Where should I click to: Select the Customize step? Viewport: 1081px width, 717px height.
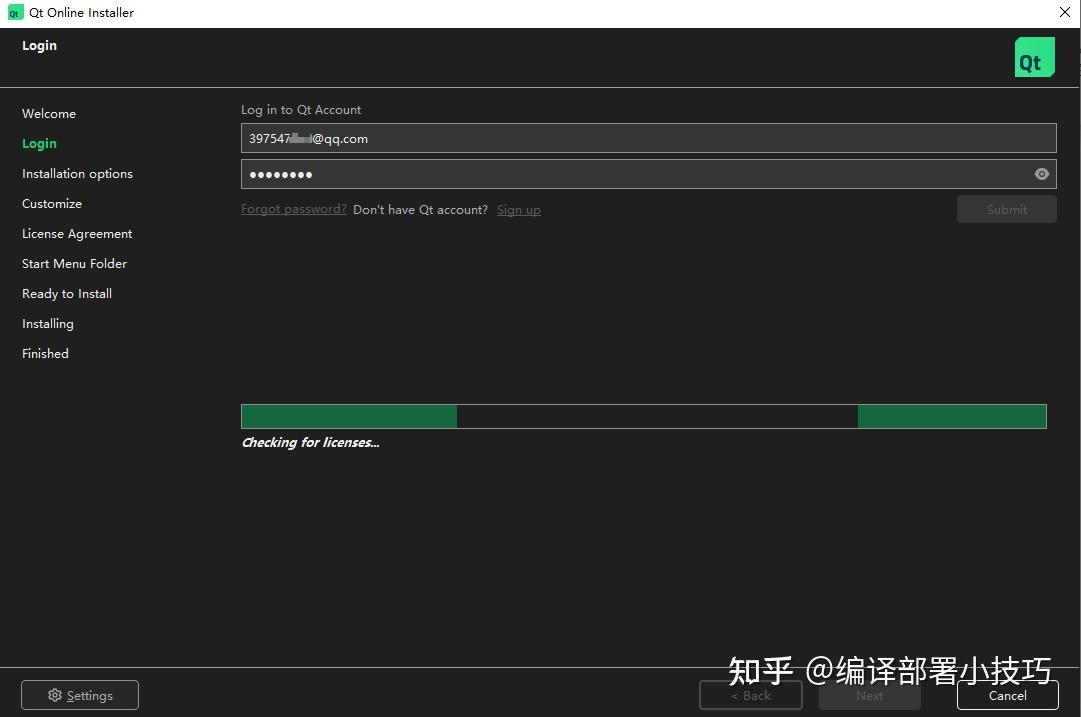(x=51, y=203)
